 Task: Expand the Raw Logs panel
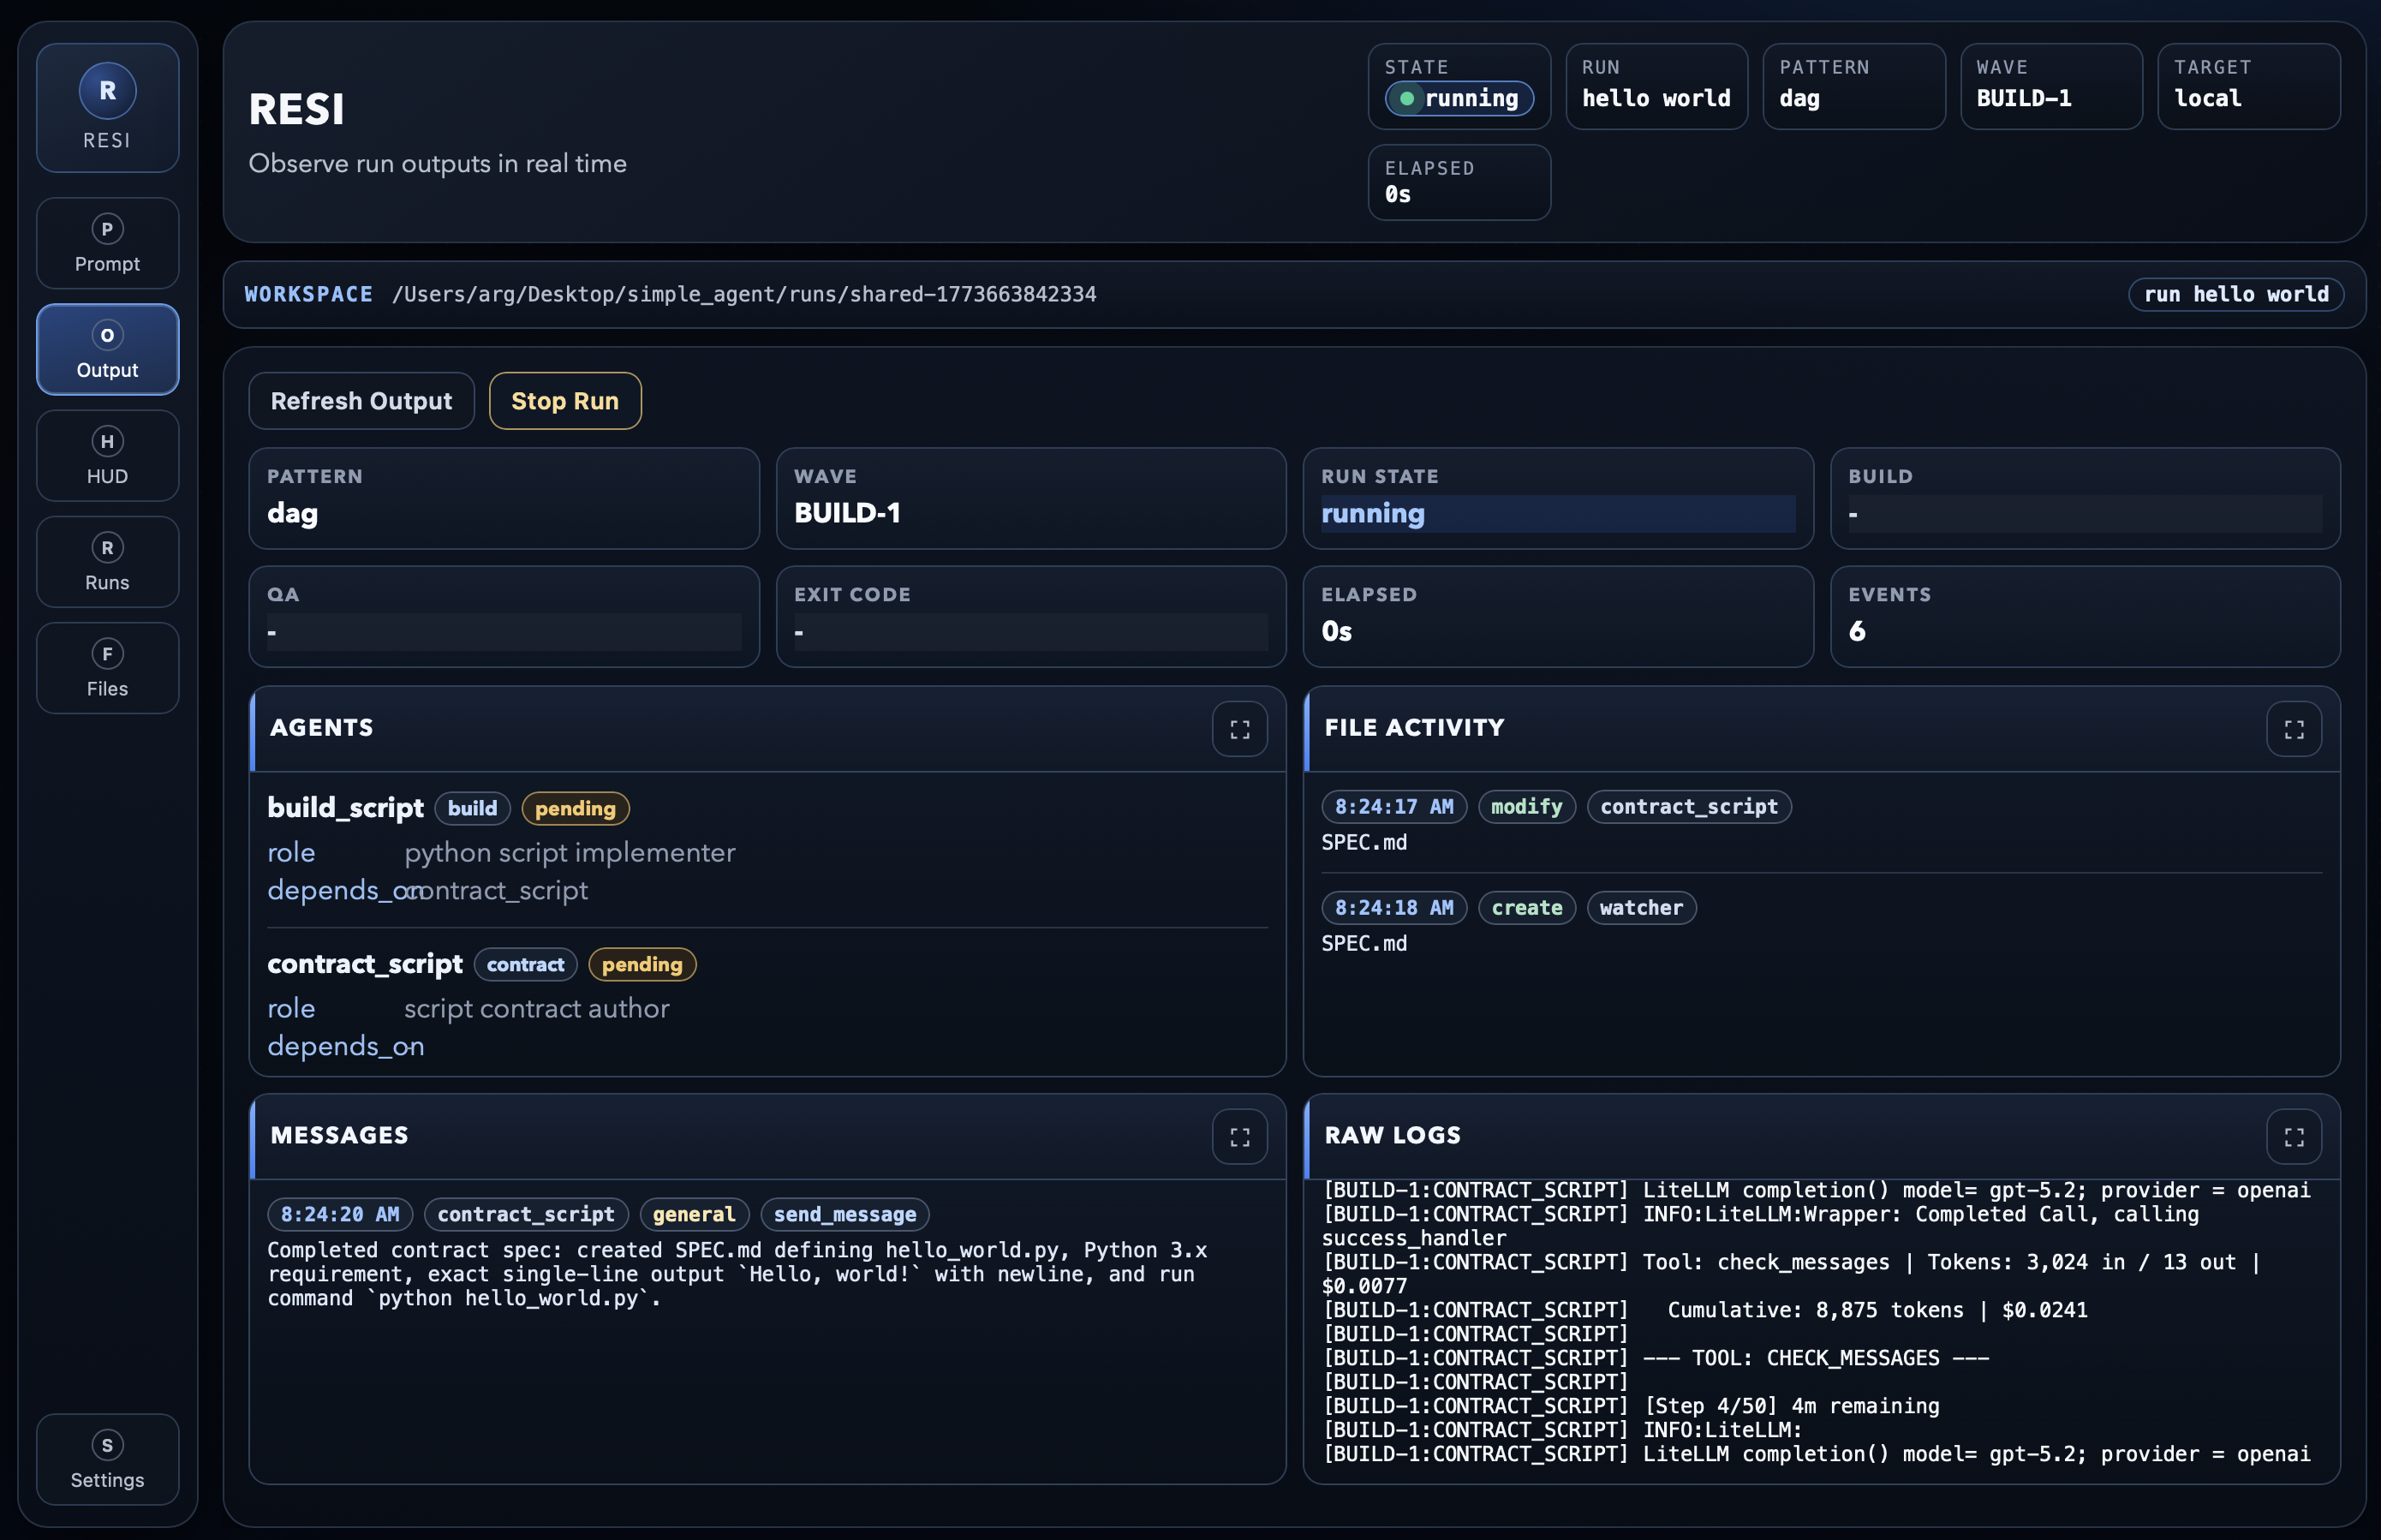[2294, 1136]
